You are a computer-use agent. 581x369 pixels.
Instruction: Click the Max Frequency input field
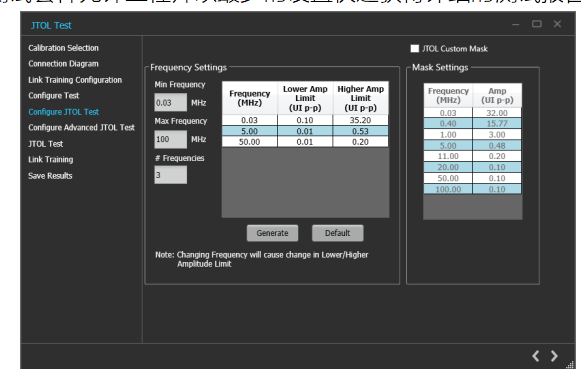point(170,139)
